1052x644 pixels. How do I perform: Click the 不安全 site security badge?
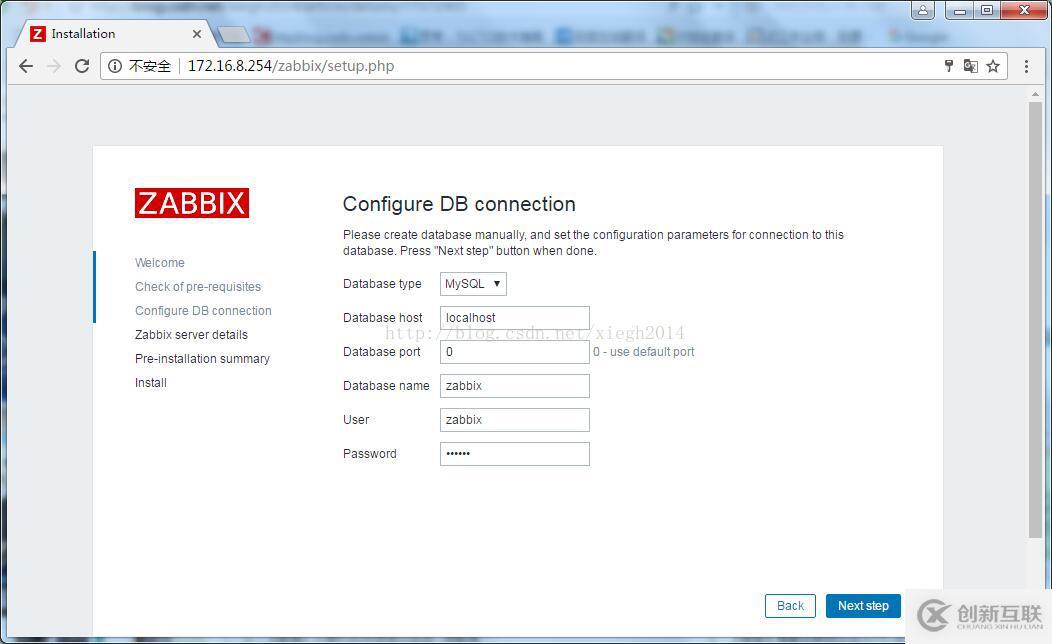click(x=138, y=66)
